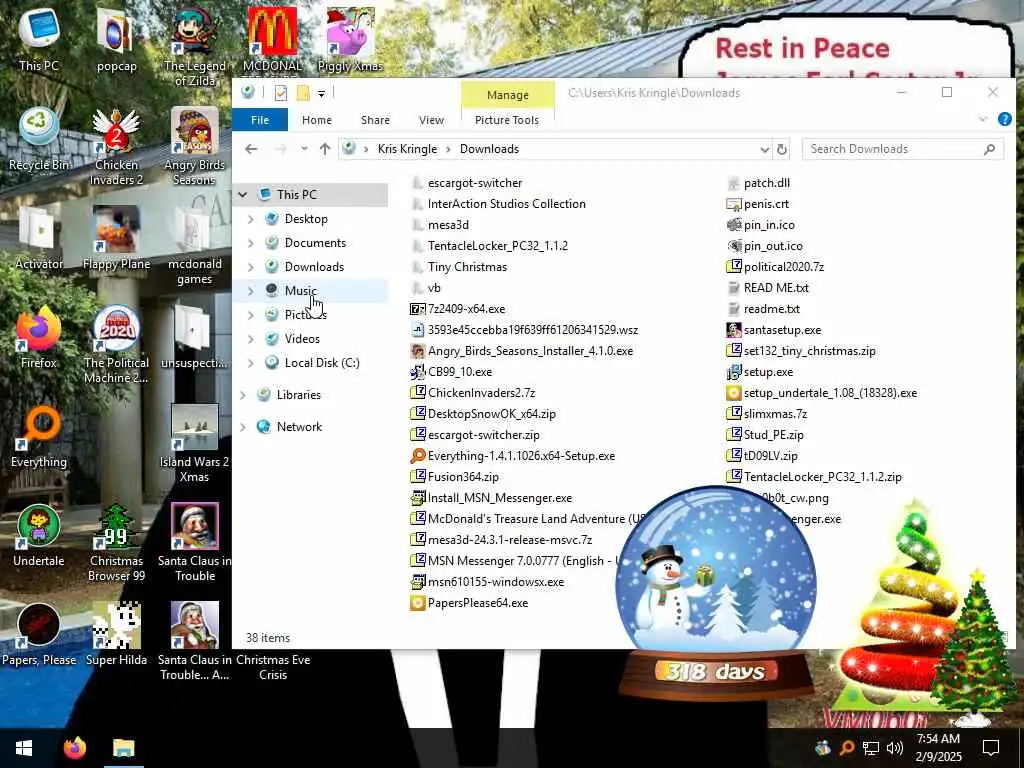Screen dimensions: 1024x768
Task: Click the taskbar clock showing 7:54 AM
Action: click(938, 748)
